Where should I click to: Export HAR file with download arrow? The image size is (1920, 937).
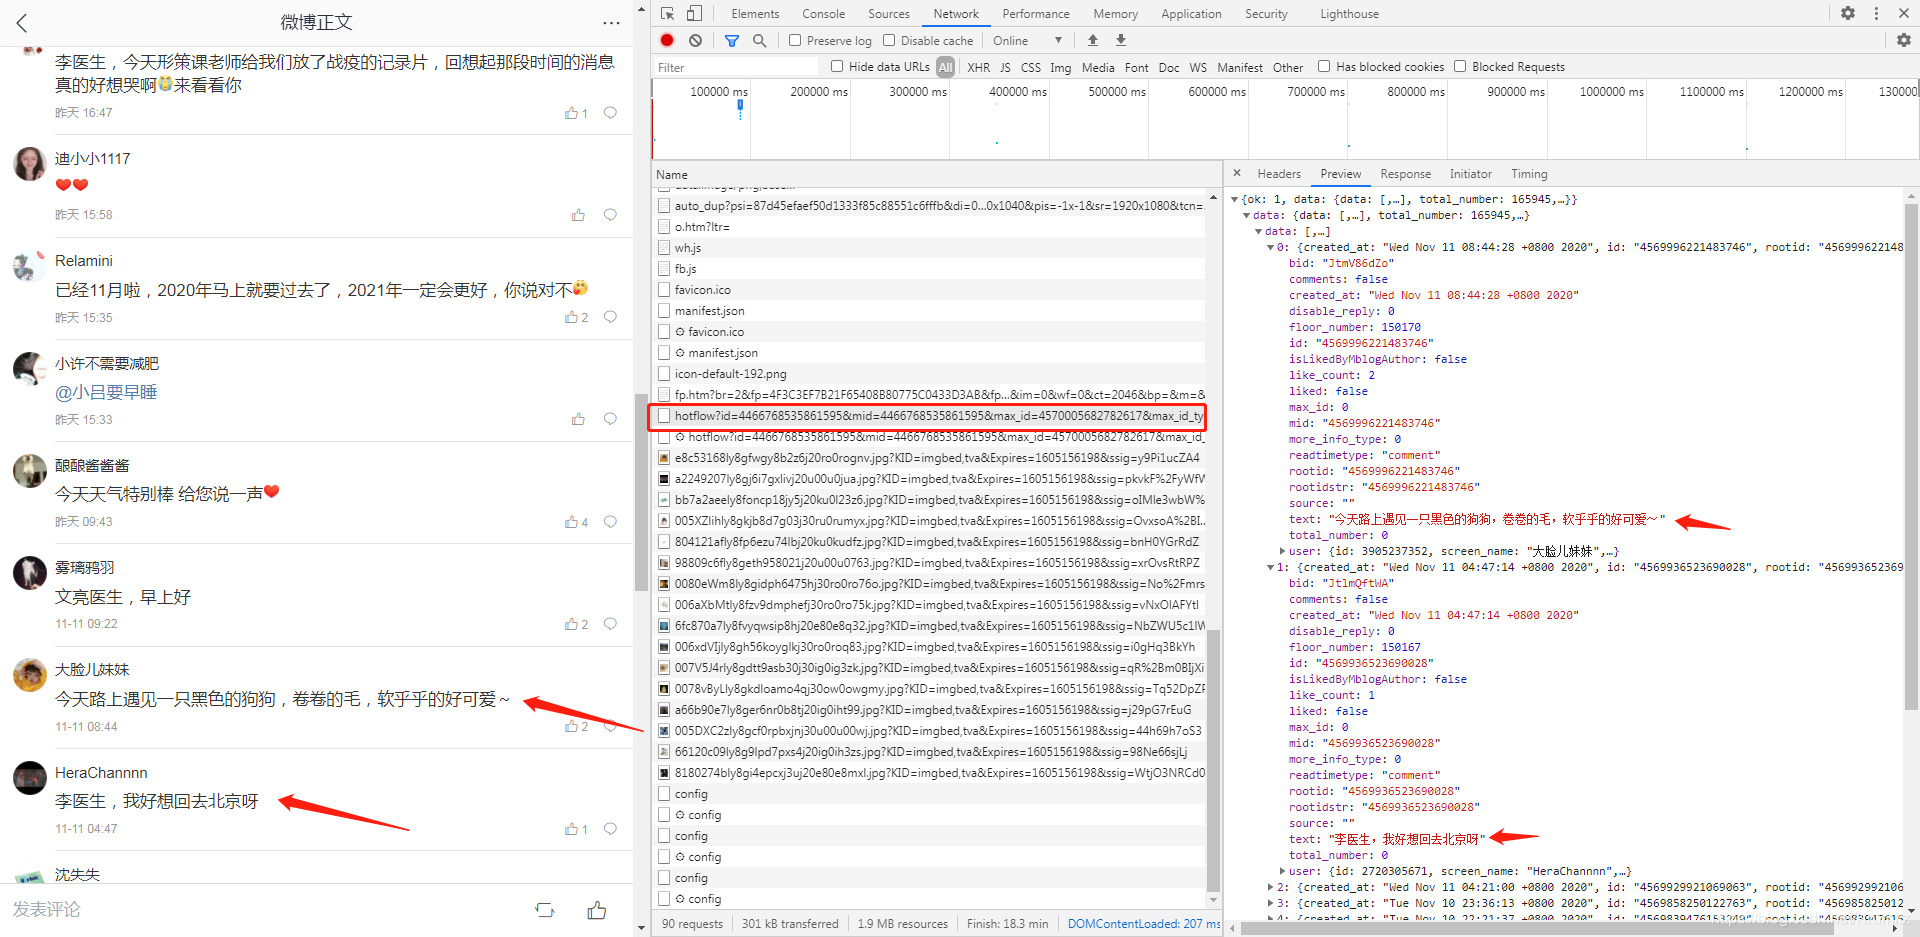coord(1121,40)
